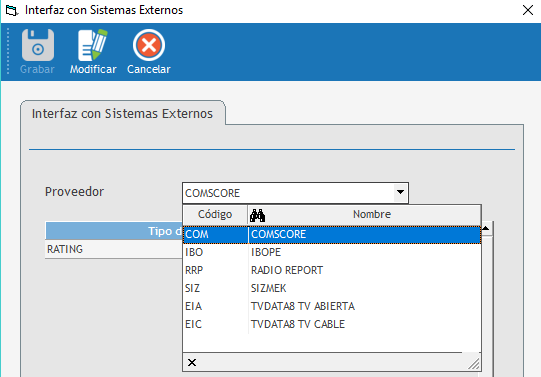Click the RRP code cell

[x=215, y=270]
